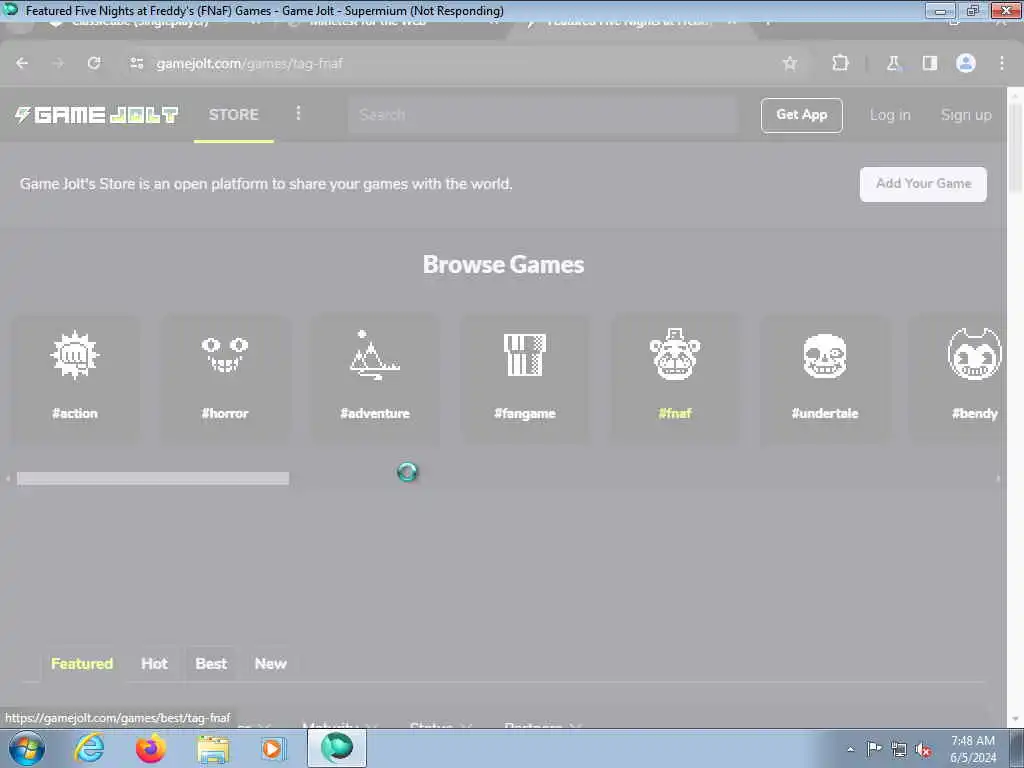Viewport: 1024px width, 768px height.
Task: Switch to the Supermium taskbar button
Action: tap(337, 748)
